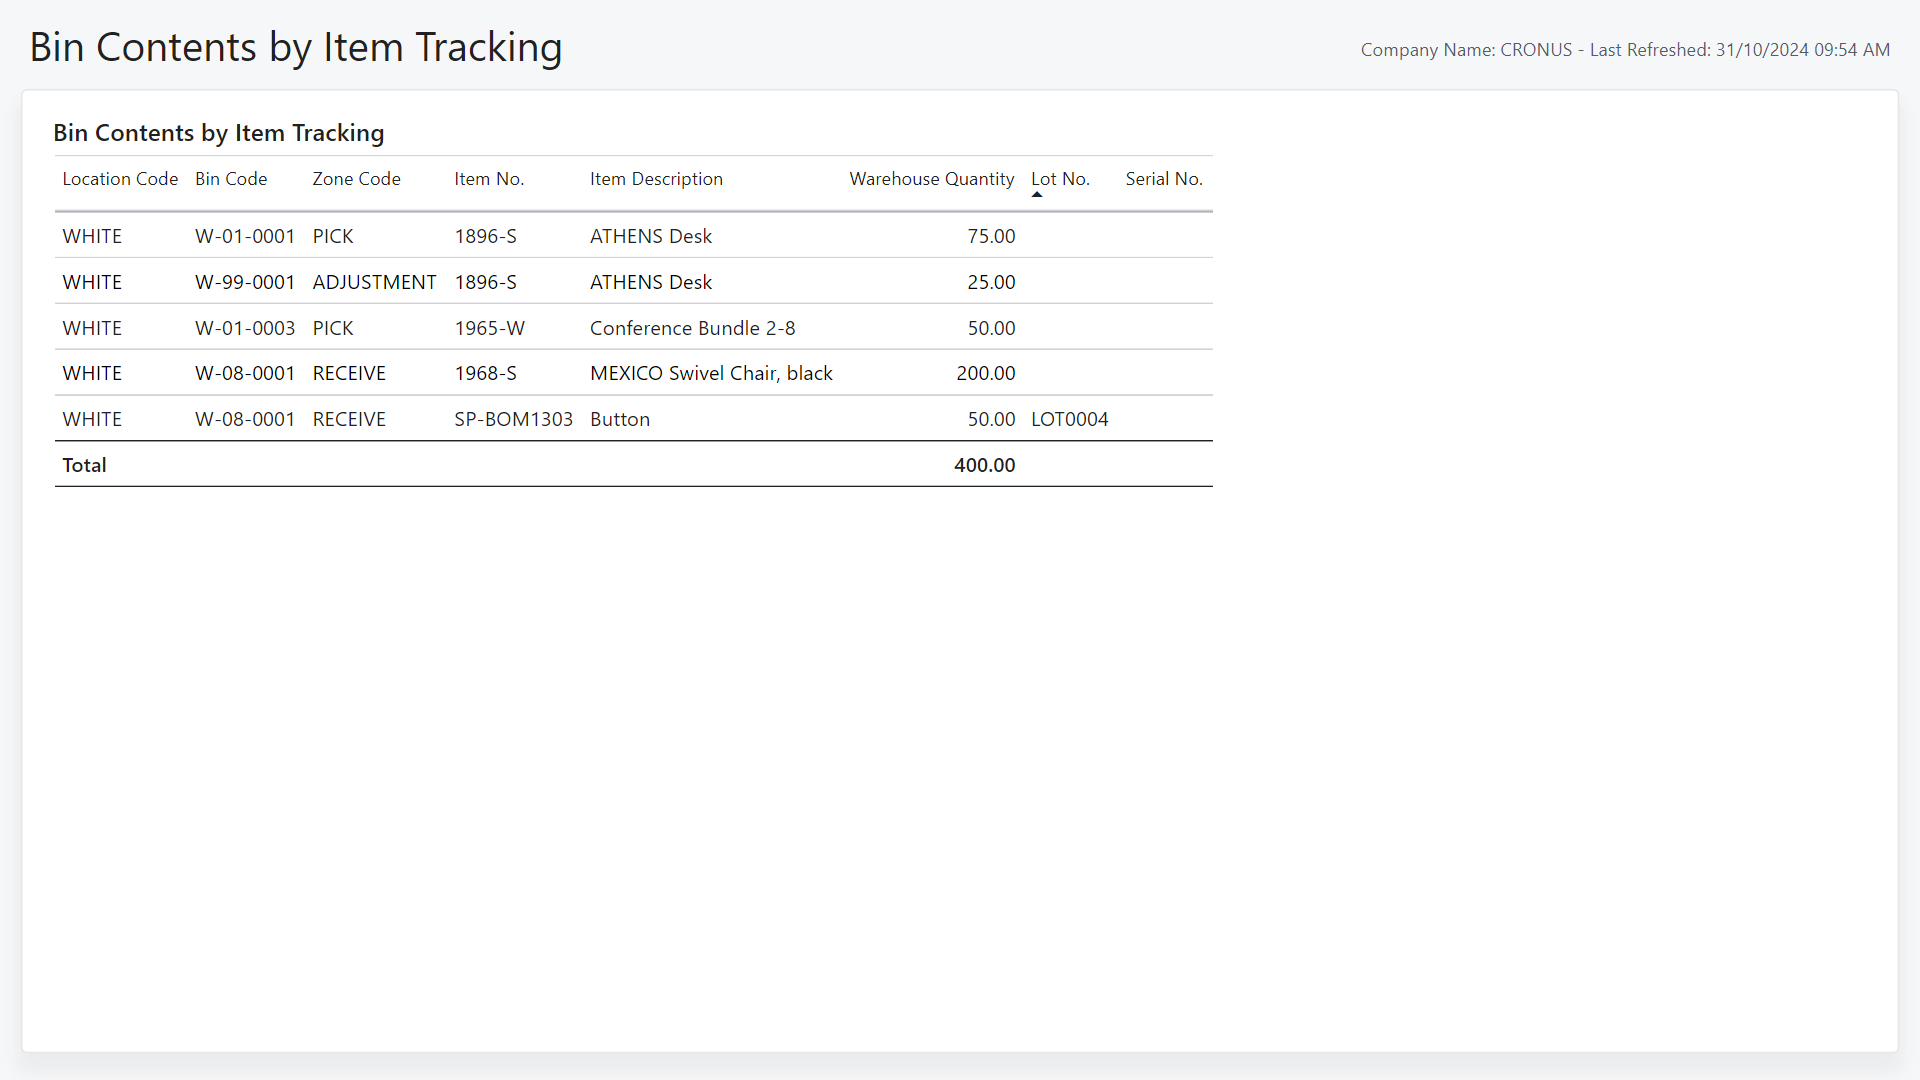
Task: Select the ADJUSTMENT zone row
Action: click(x=374, y=282)
